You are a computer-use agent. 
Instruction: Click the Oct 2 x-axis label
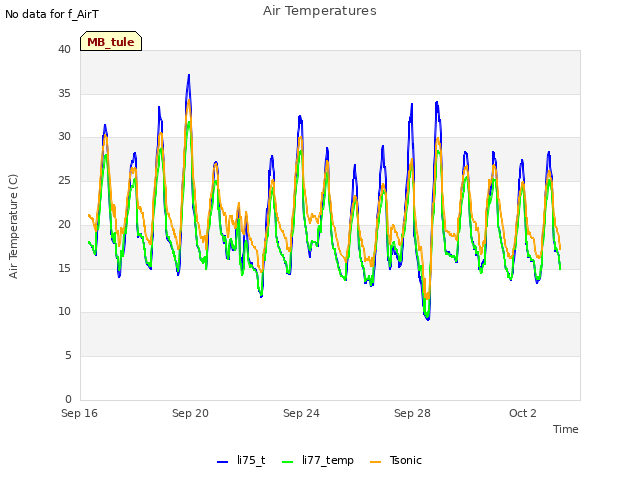[x=523, y=413]
